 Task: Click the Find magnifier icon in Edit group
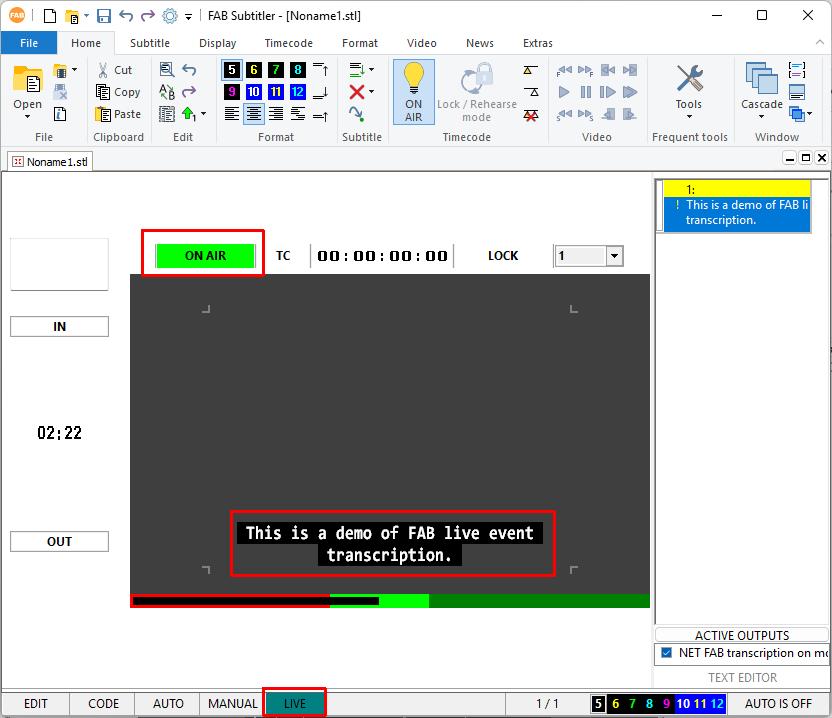click(x=167, y=70)
